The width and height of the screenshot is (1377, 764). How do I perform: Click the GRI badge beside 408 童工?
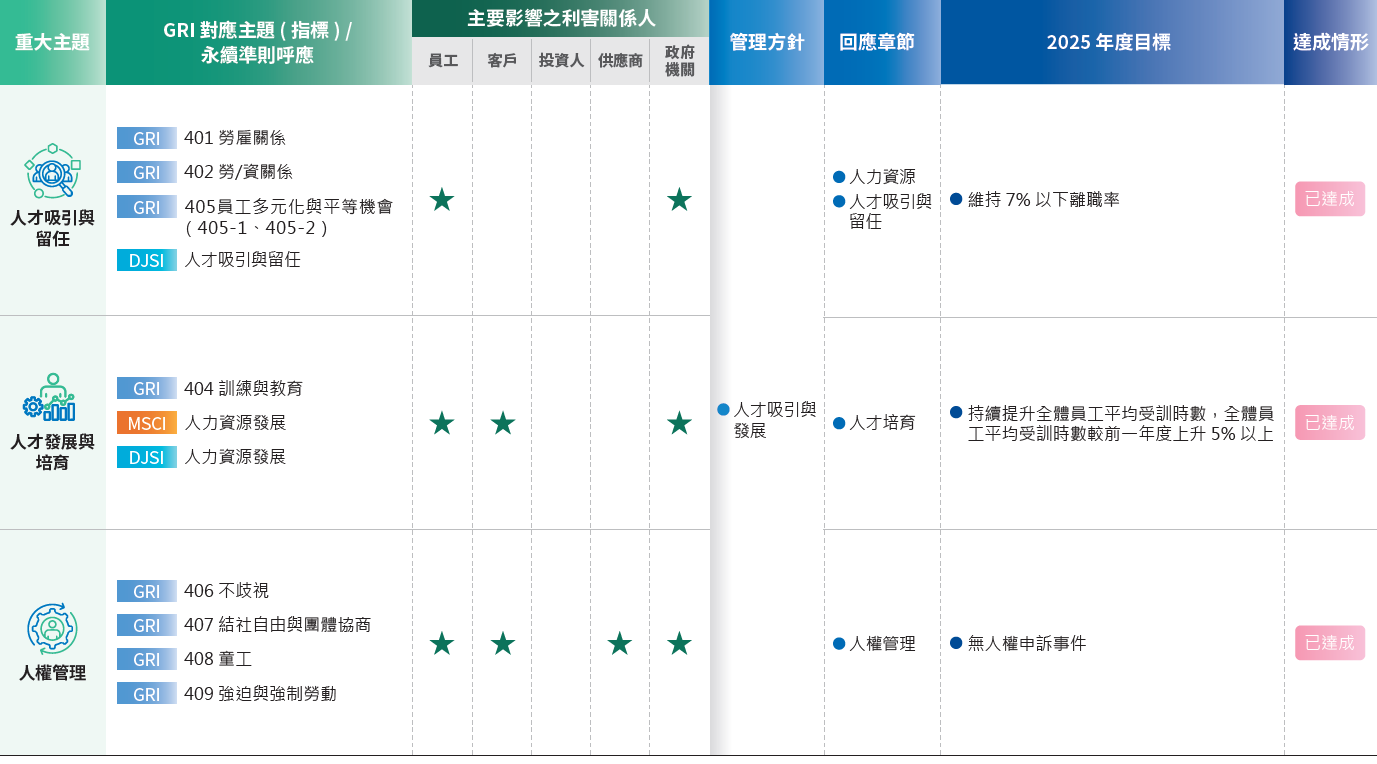coord(147,659)
